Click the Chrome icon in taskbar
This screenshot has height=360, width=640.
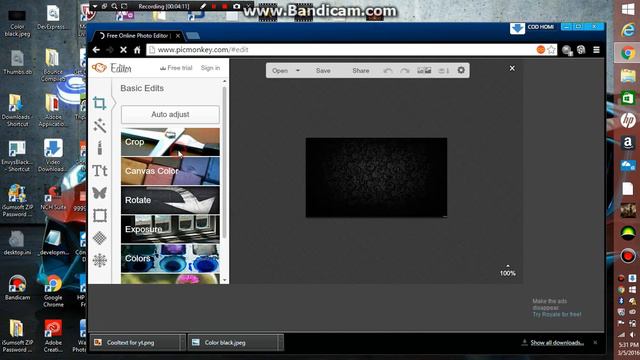[x=628, y=53]
